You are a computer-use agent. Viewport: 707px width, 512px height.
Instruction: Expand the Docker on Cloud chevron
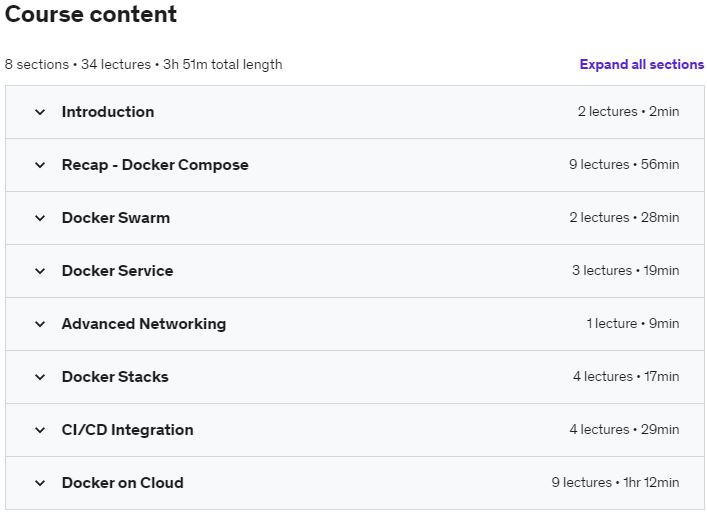click(x=40, y=483)
